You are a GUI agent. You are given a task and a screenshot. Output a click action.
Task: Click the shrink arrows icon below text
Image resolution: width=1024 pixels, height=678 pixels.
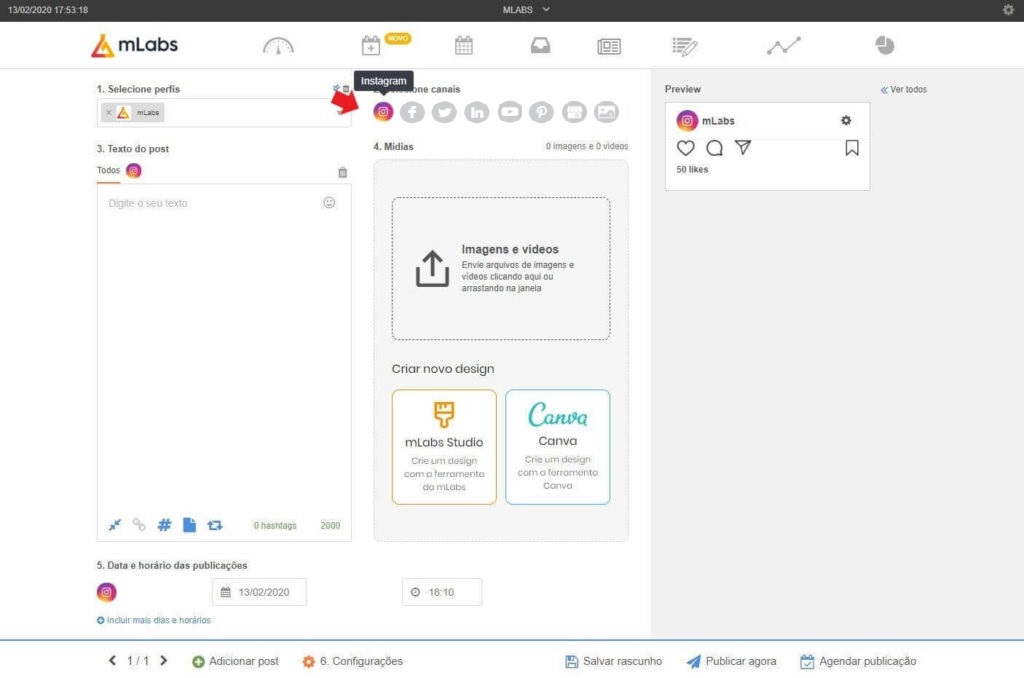[115, 525]
